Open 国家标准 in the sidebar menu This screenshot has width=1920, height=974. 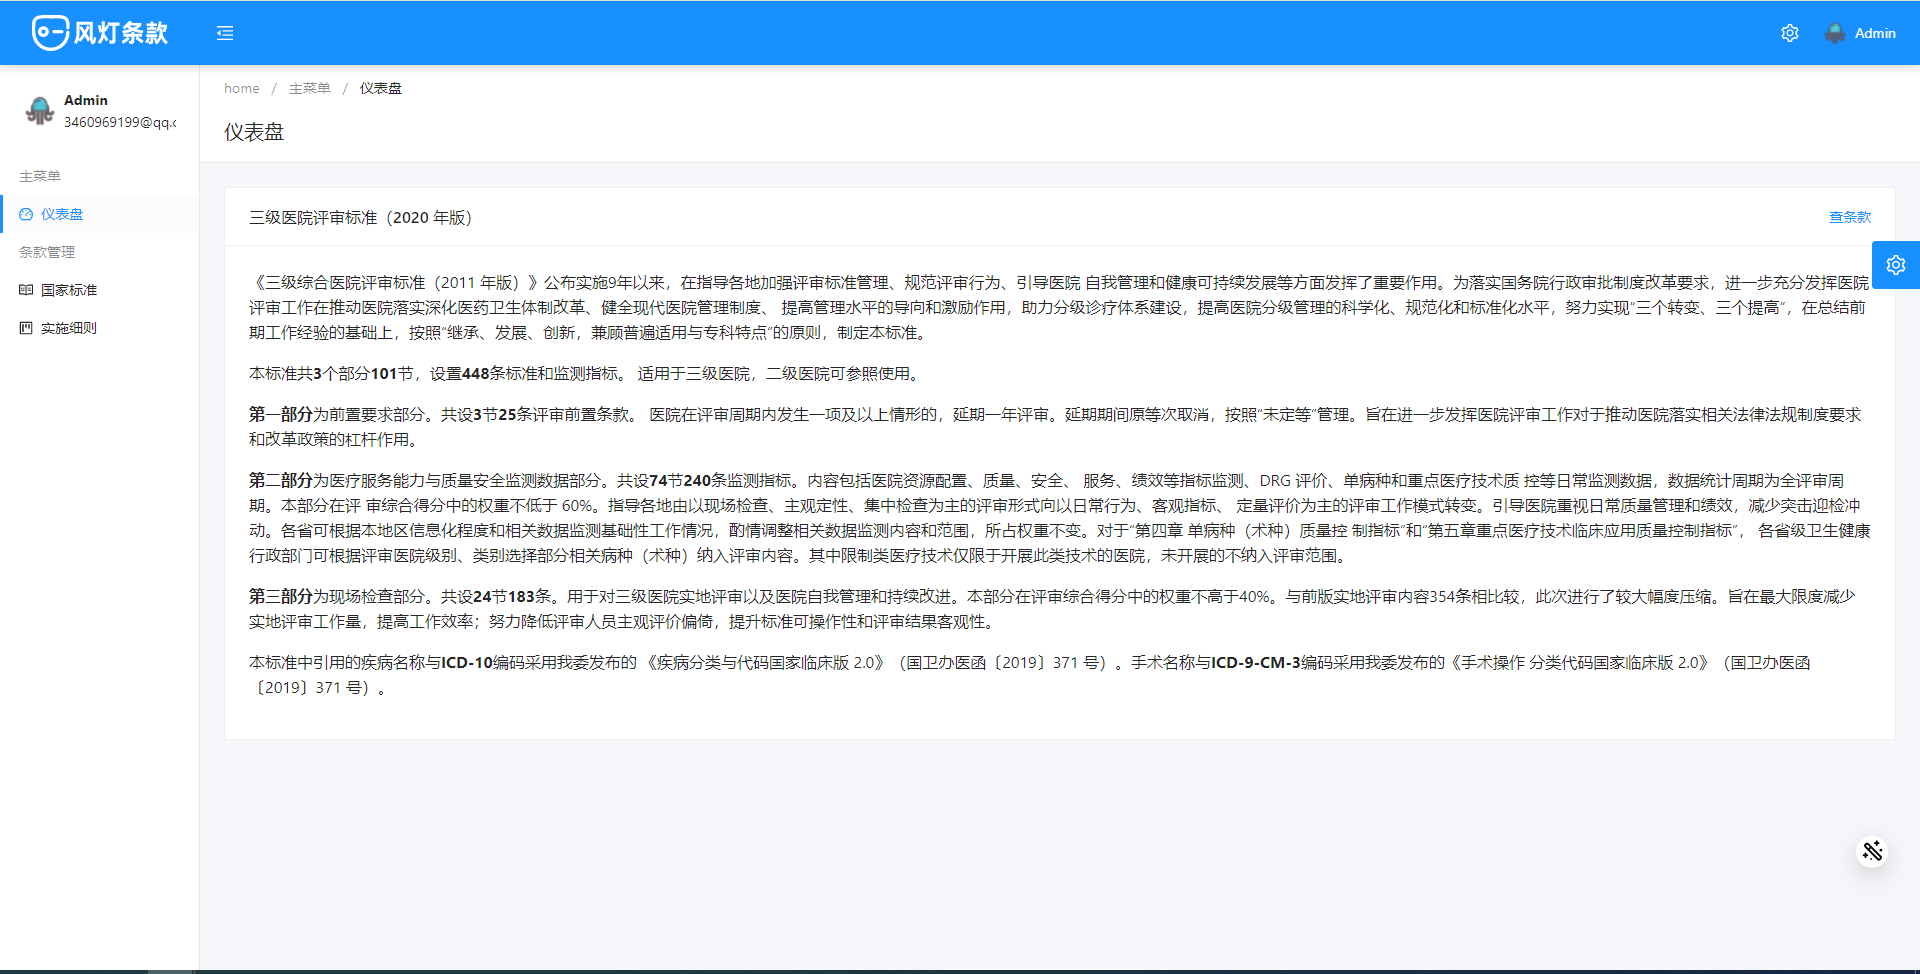[x=99, y=290]
